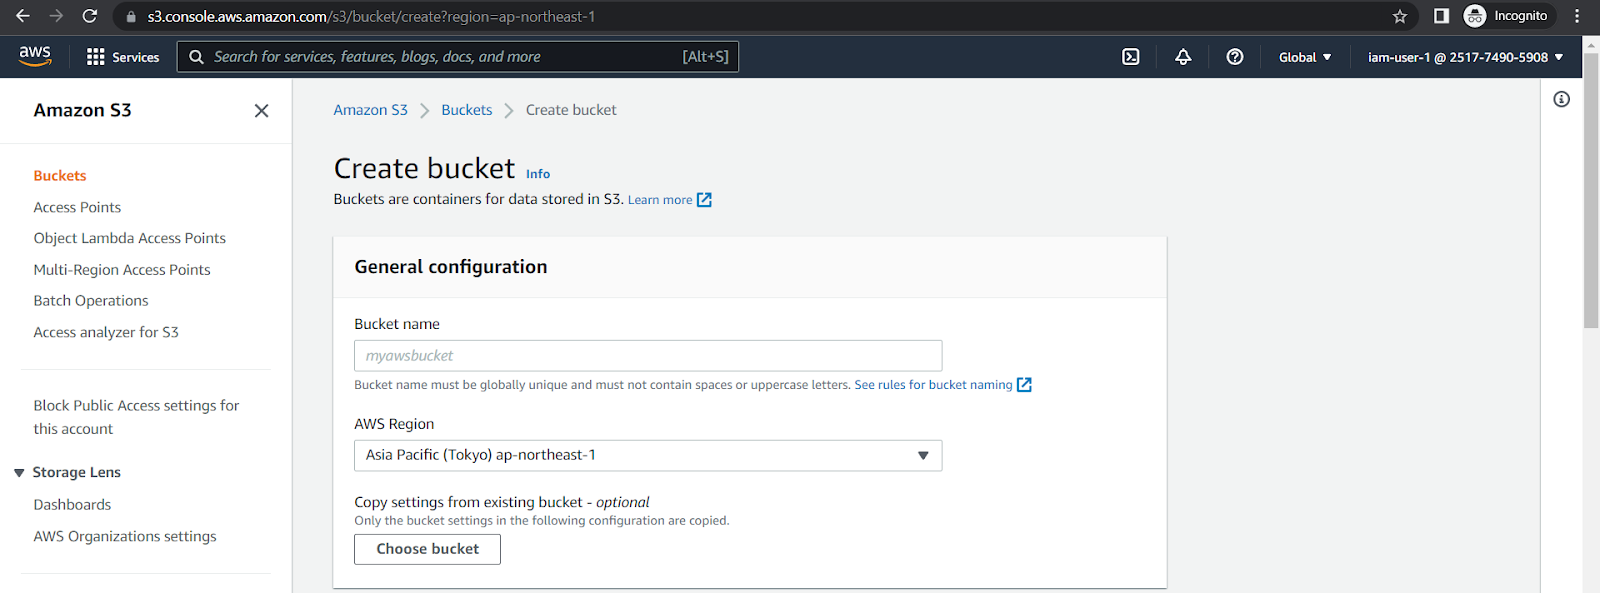This screenshot has height=593, width=1600.
Task: Open the Incognito profile indicator
Action: [1506, 16]
